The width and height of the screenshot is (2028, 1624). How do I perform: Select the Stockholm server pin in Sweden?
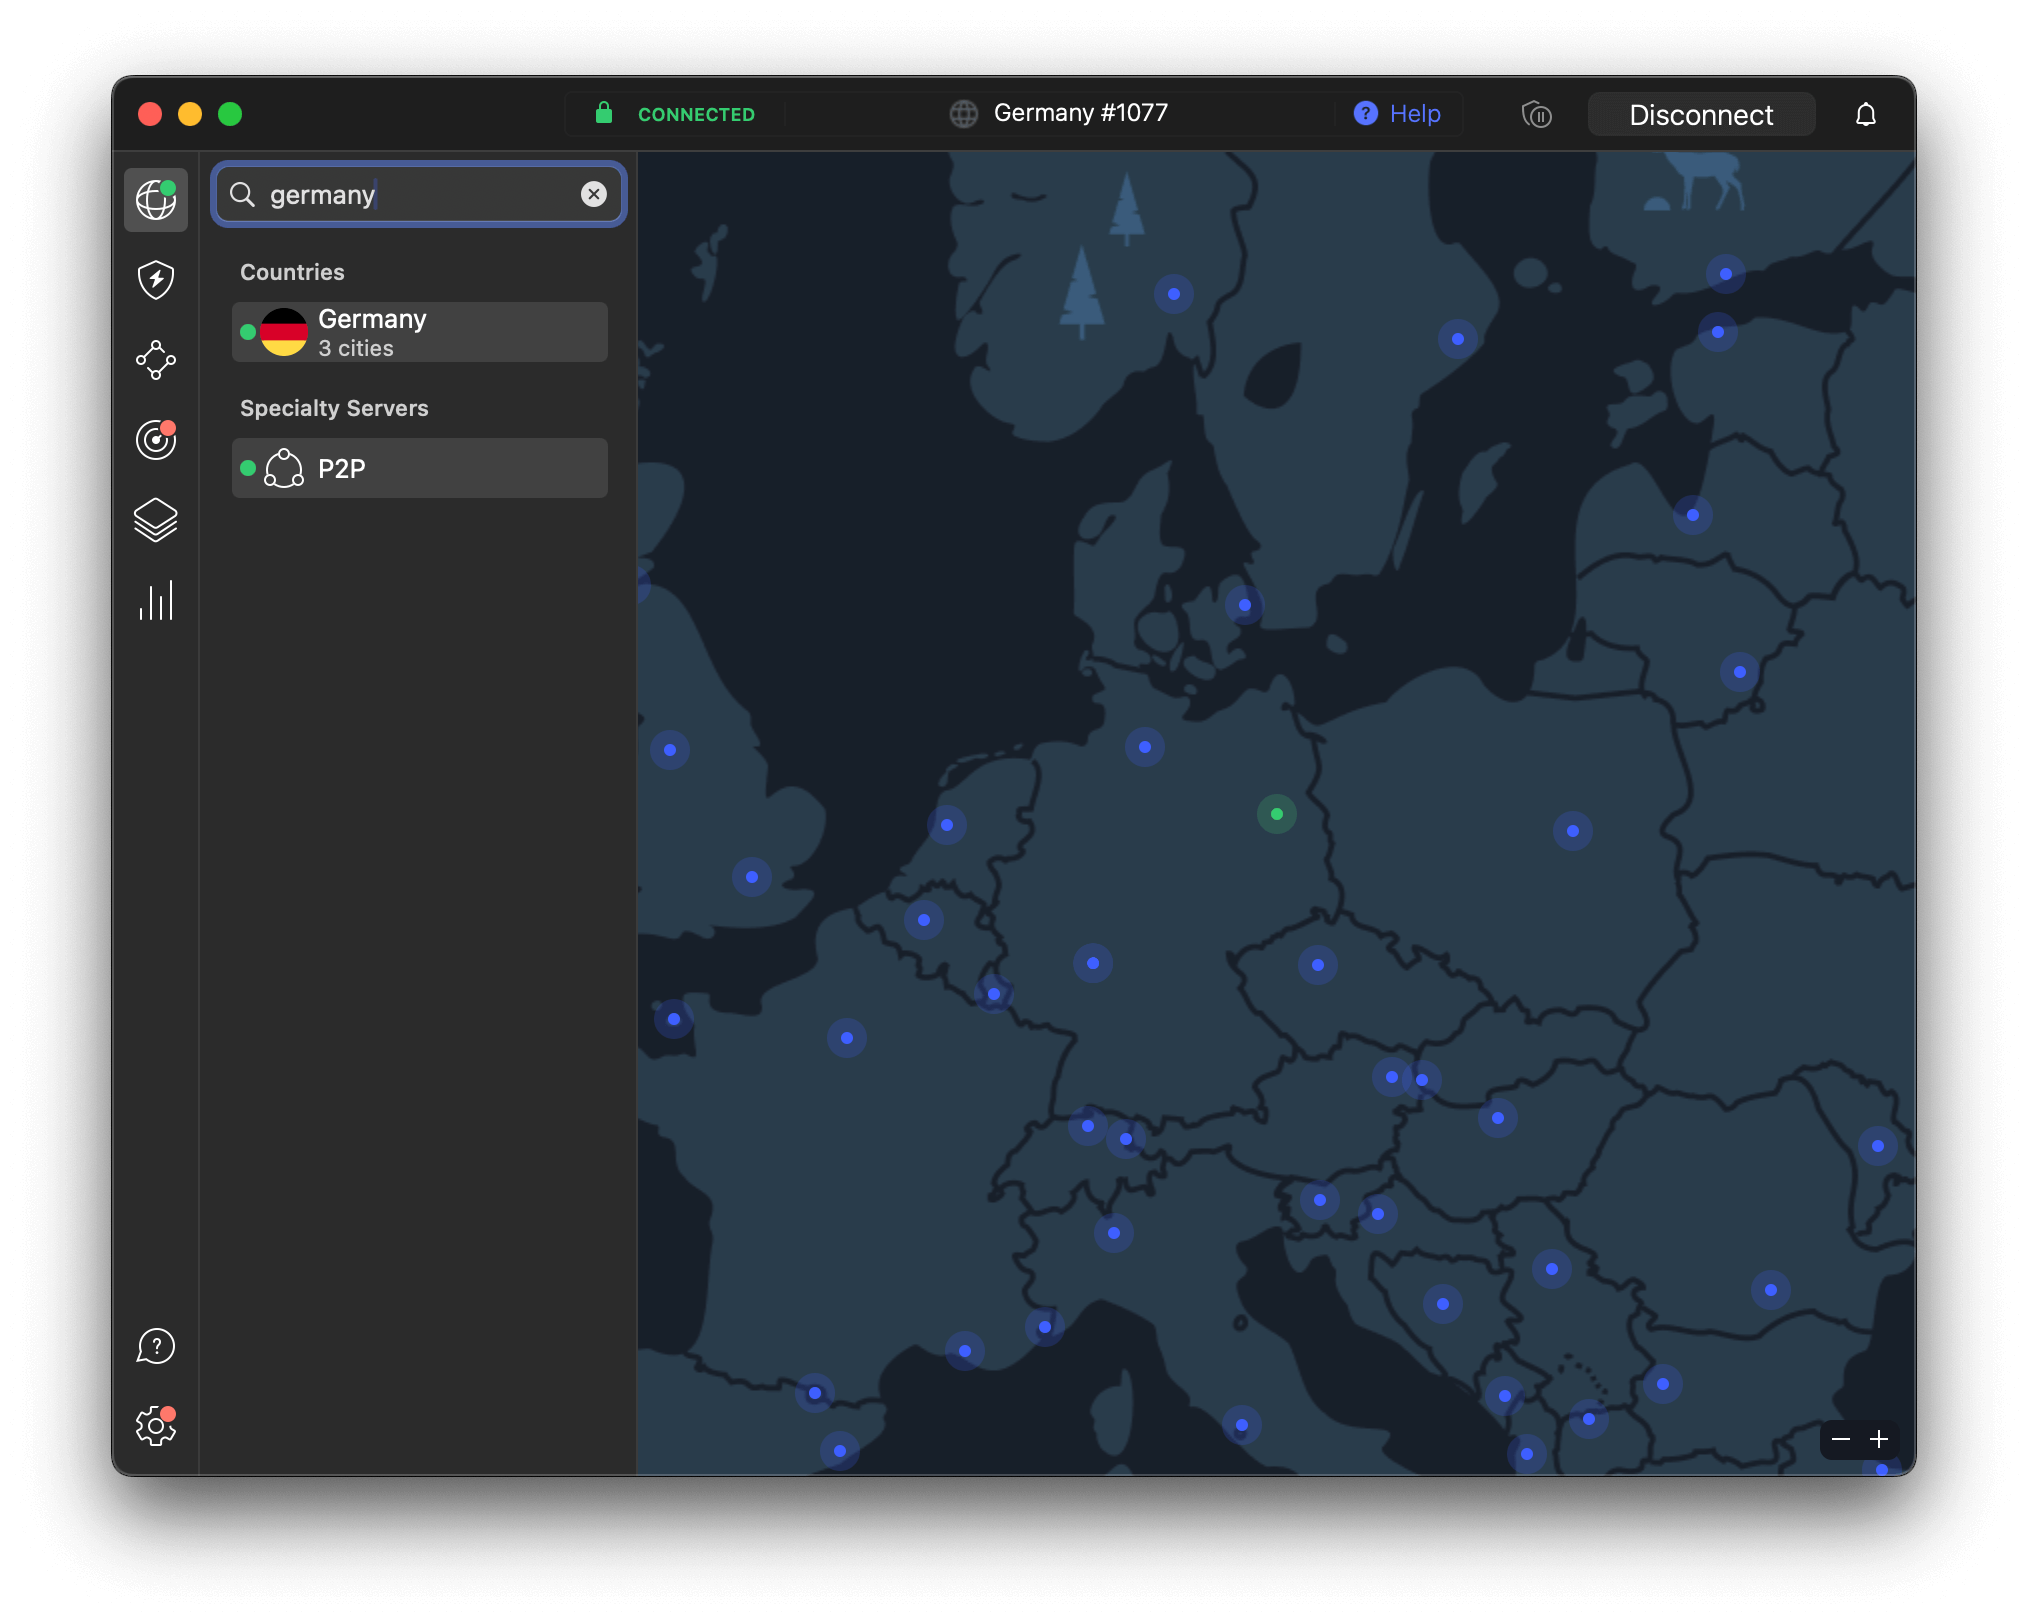tap(1458, 339)
